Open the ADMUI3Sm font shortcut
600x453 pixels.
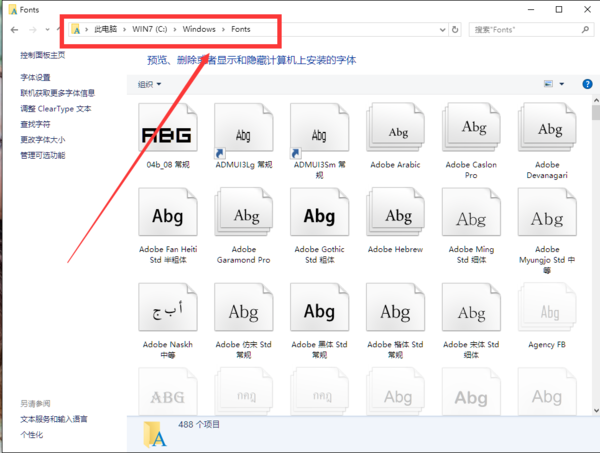[x=320, y=129]
